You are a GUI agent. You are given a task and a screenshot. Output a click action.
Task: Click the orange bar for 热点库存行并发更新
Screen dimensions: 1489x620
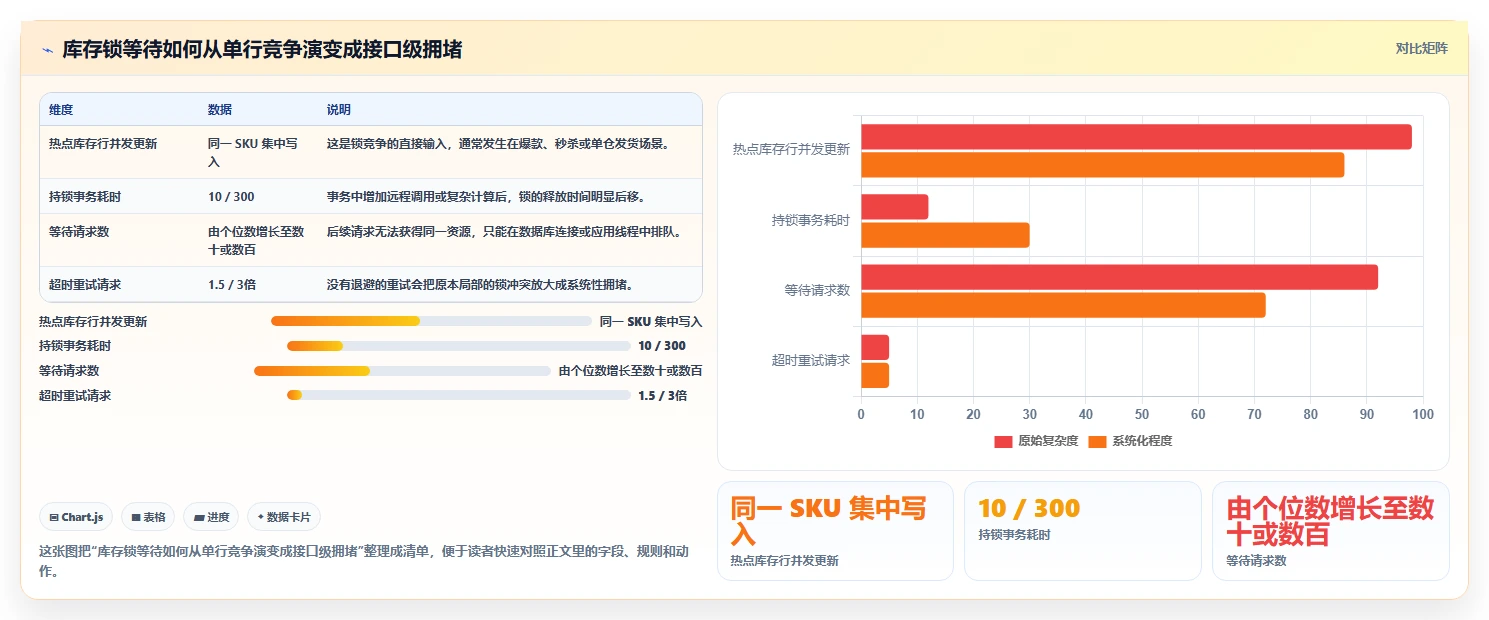click(1102, 165)
